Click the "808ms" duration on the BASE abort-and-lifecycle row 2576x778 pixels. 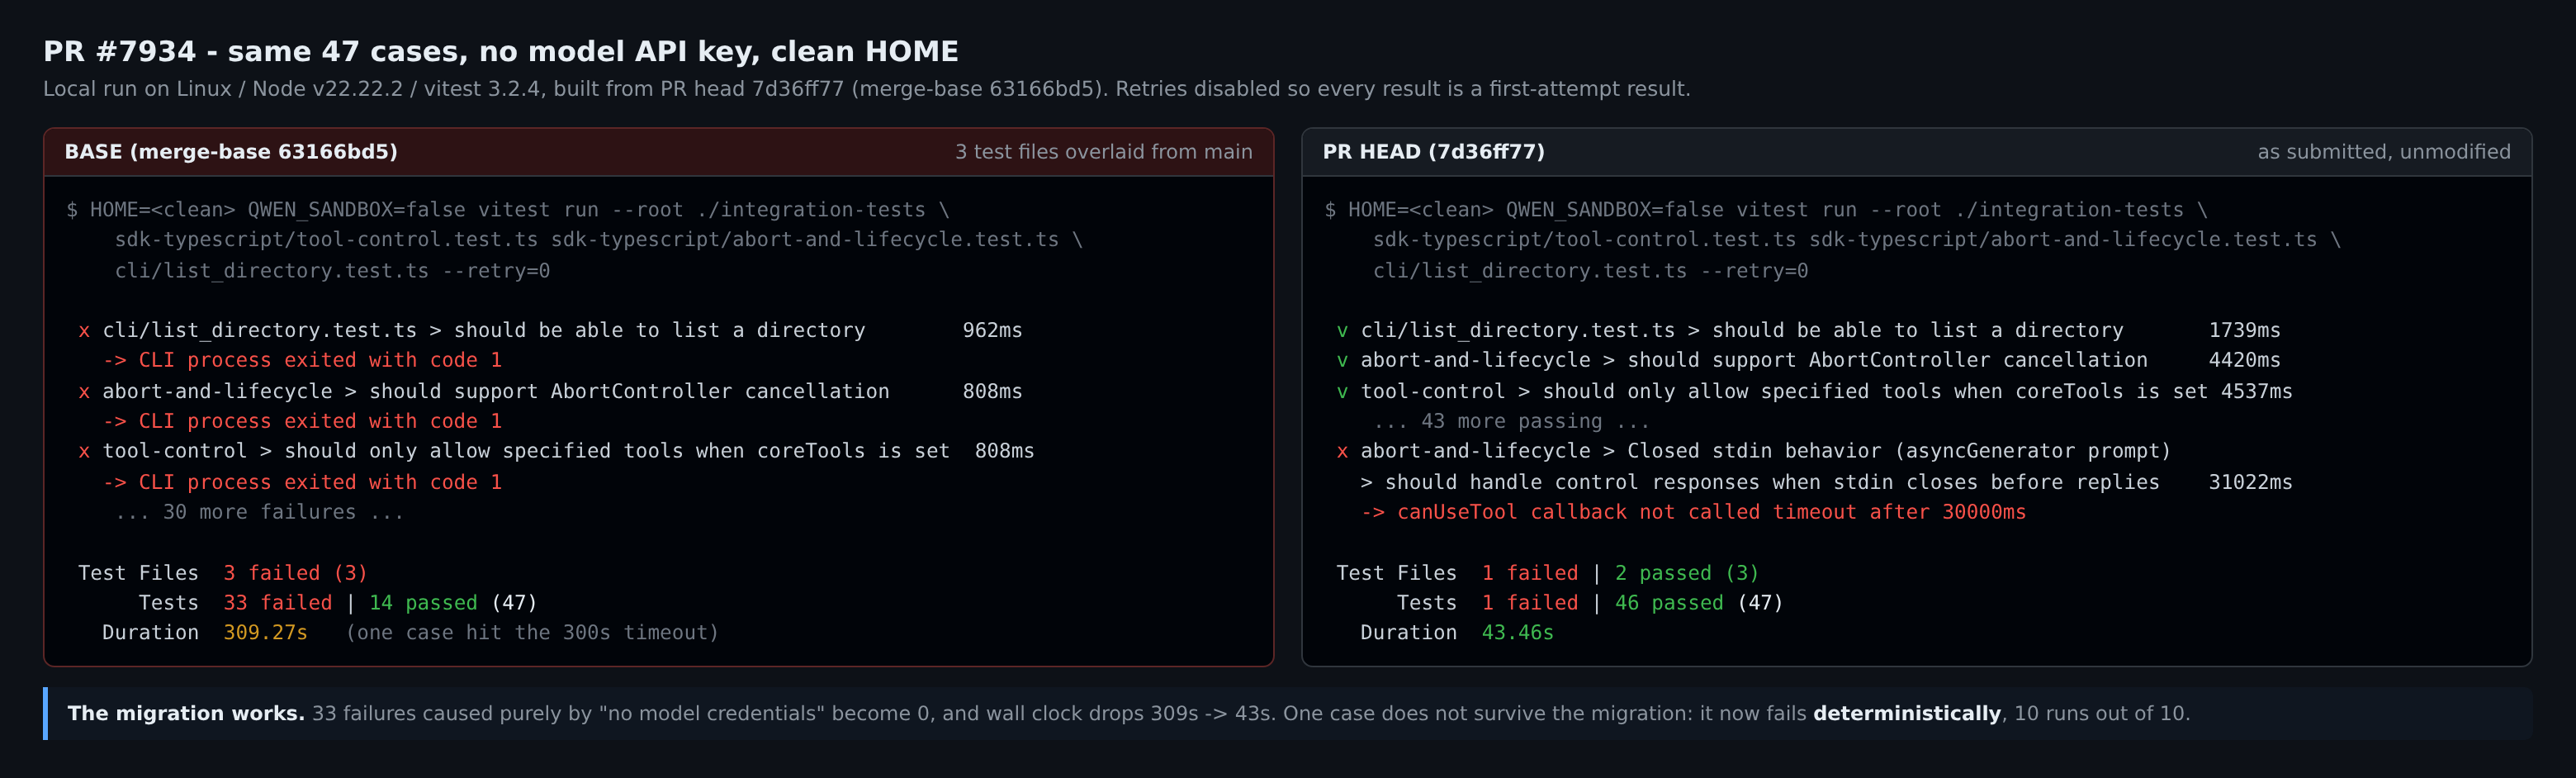tap(992, 391)
